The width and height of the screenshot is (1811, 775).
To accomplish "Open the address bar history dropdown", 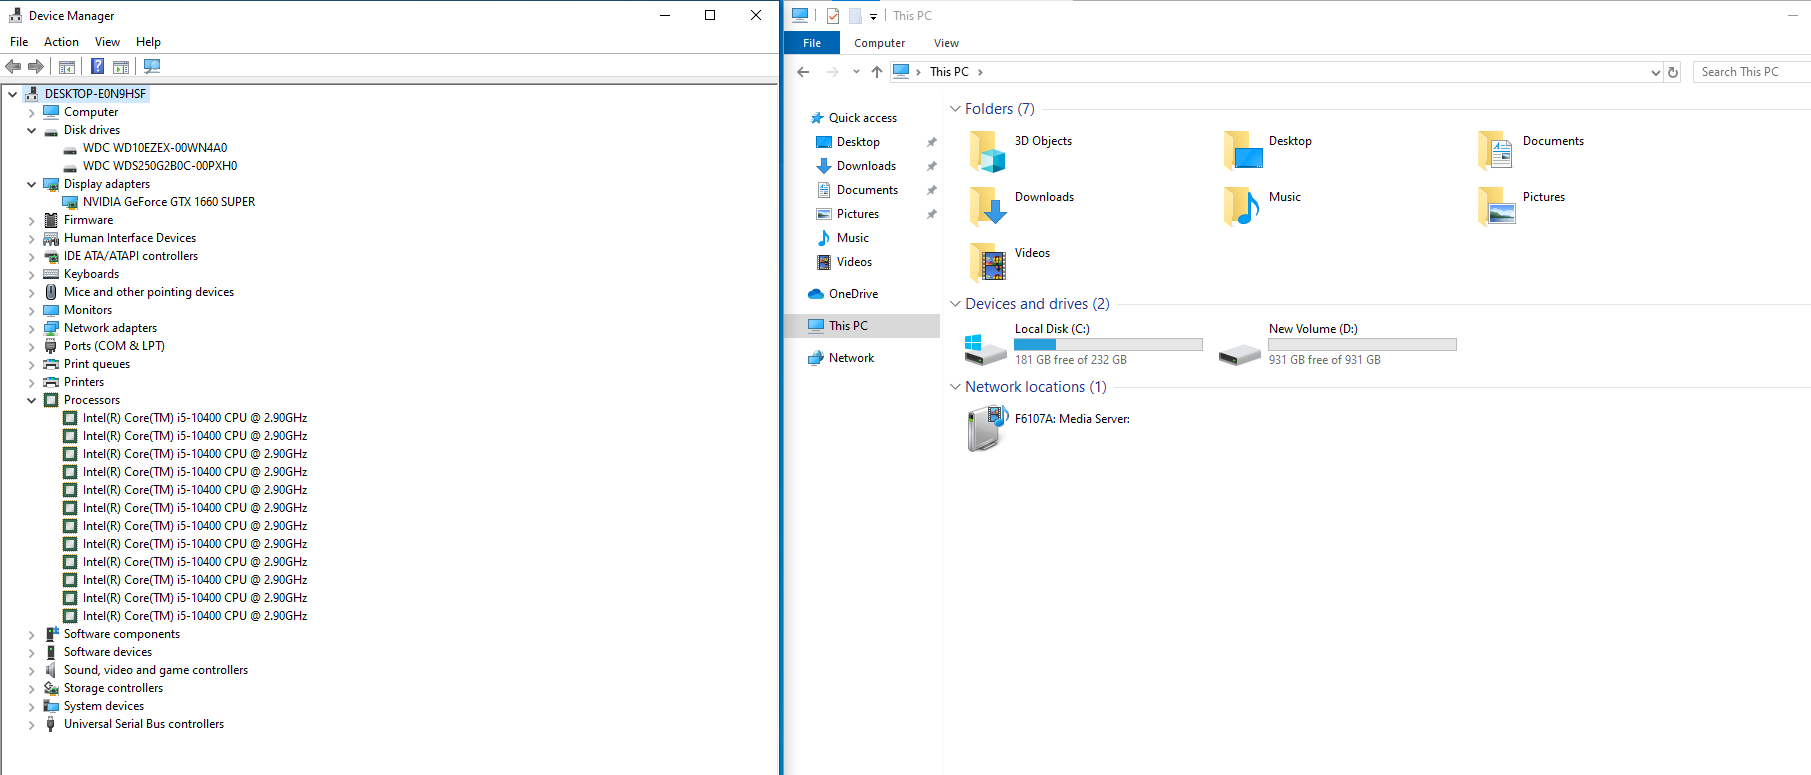I will [x=1655, y=72].
